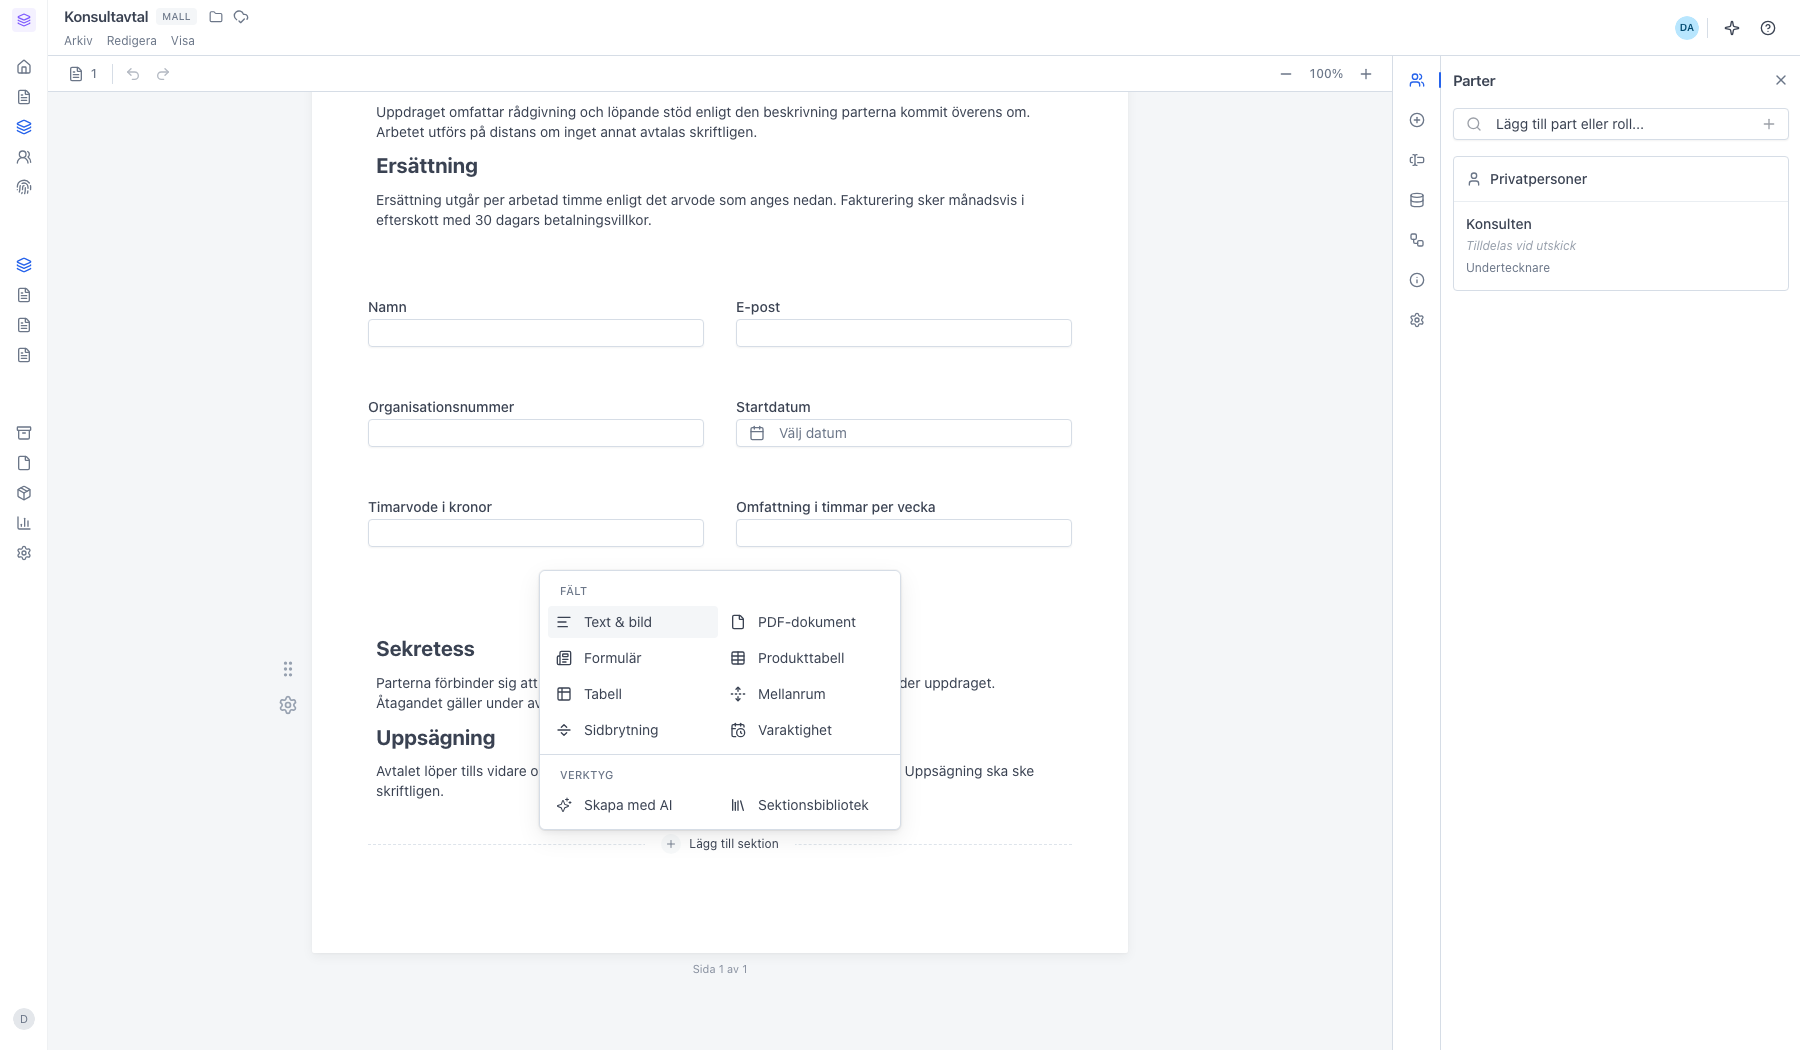Open the AI sparkle icon in top bar
This screenshot has height=1050, width=1800.
(x=1732, y=28)
